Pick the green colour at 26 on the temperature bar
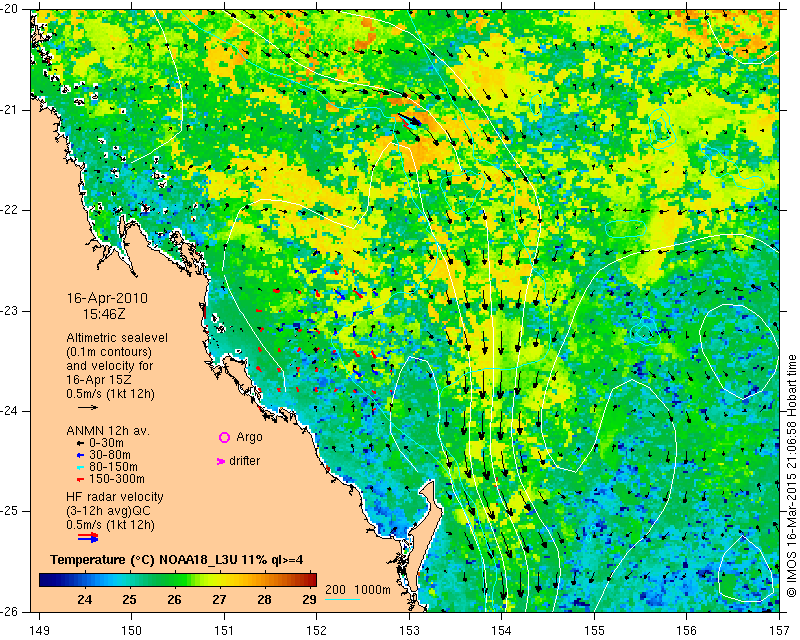 tap(174, 580)
